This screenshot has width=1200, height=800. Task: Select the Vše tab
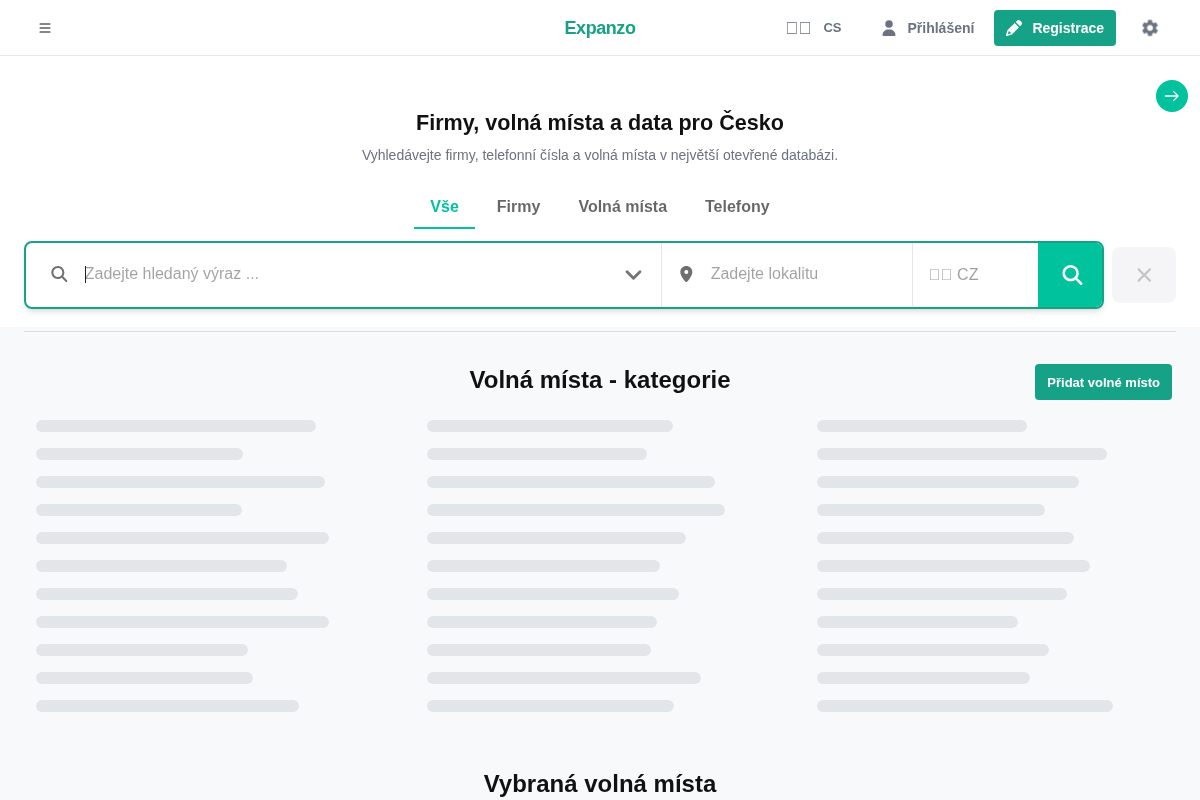pos(444,207)
